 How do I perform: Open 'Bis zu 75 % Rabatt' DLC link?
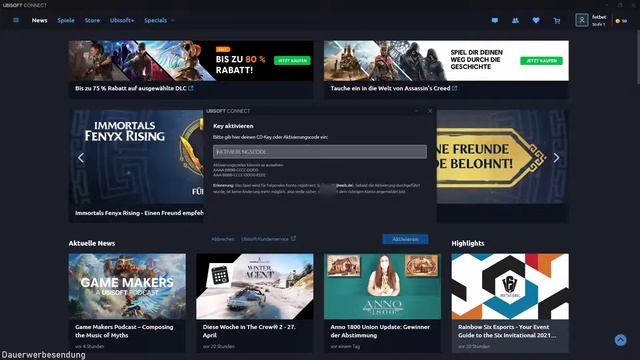(x=131, y=88)
